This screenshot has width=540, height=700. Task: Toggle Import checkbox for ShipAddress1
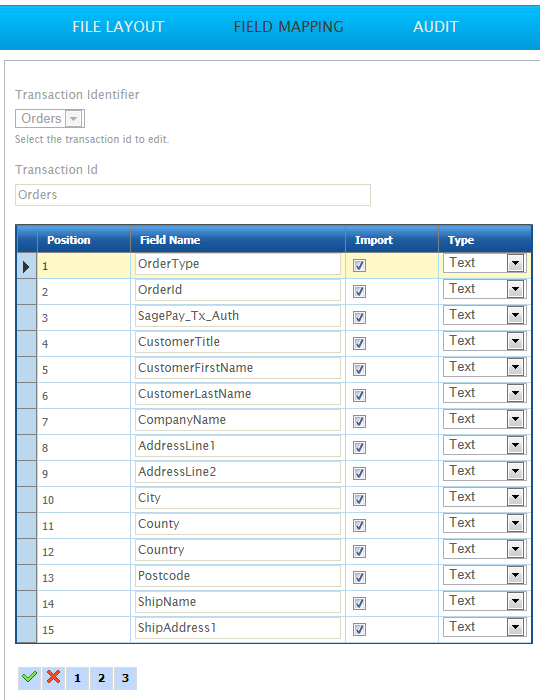coord(359,629)
